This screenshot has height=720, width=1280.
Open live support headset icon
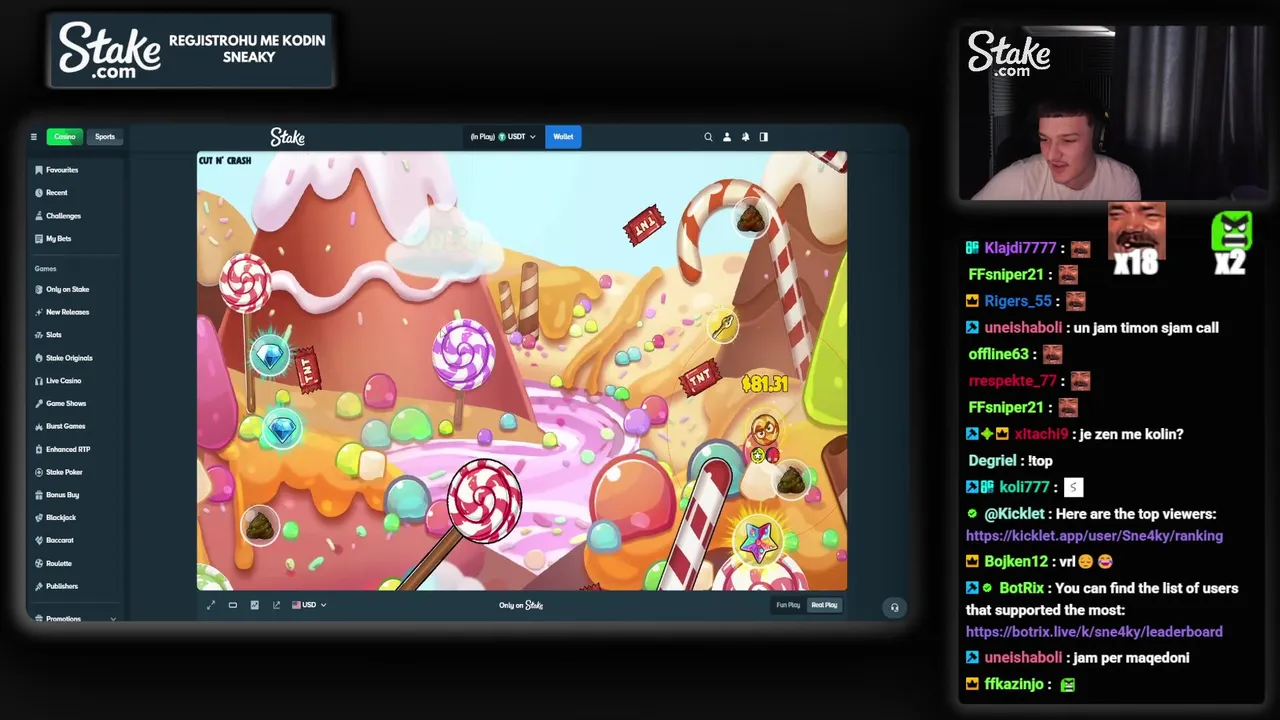(894, 607)
